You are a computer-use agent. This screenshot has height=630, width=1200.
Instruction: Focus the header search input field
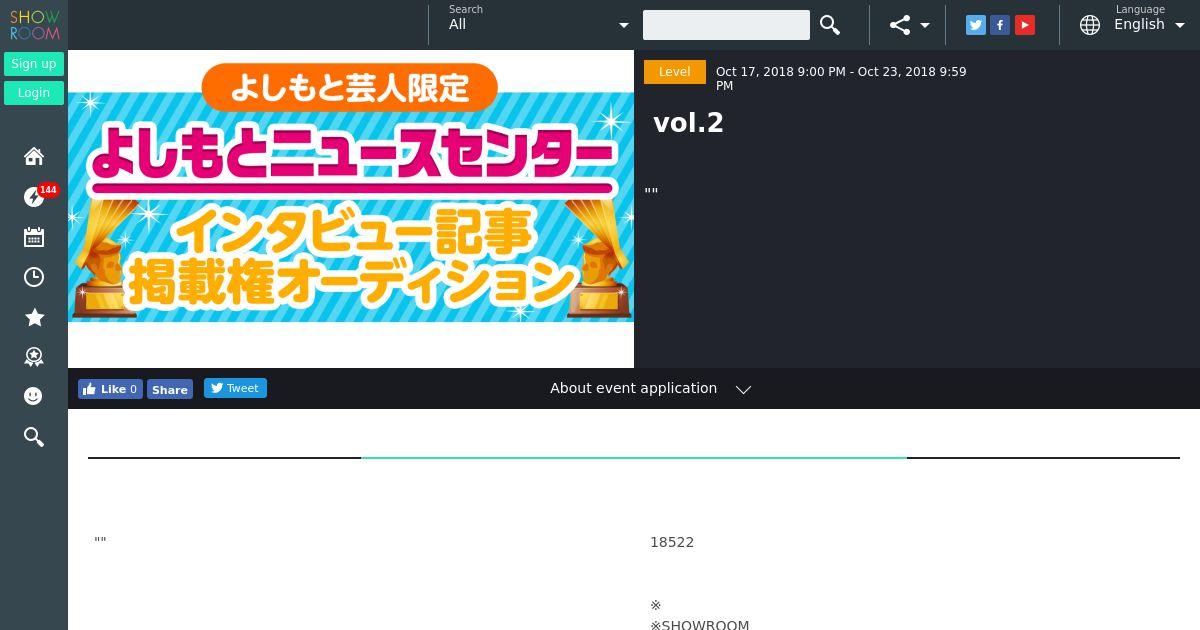tap(726, 25)
